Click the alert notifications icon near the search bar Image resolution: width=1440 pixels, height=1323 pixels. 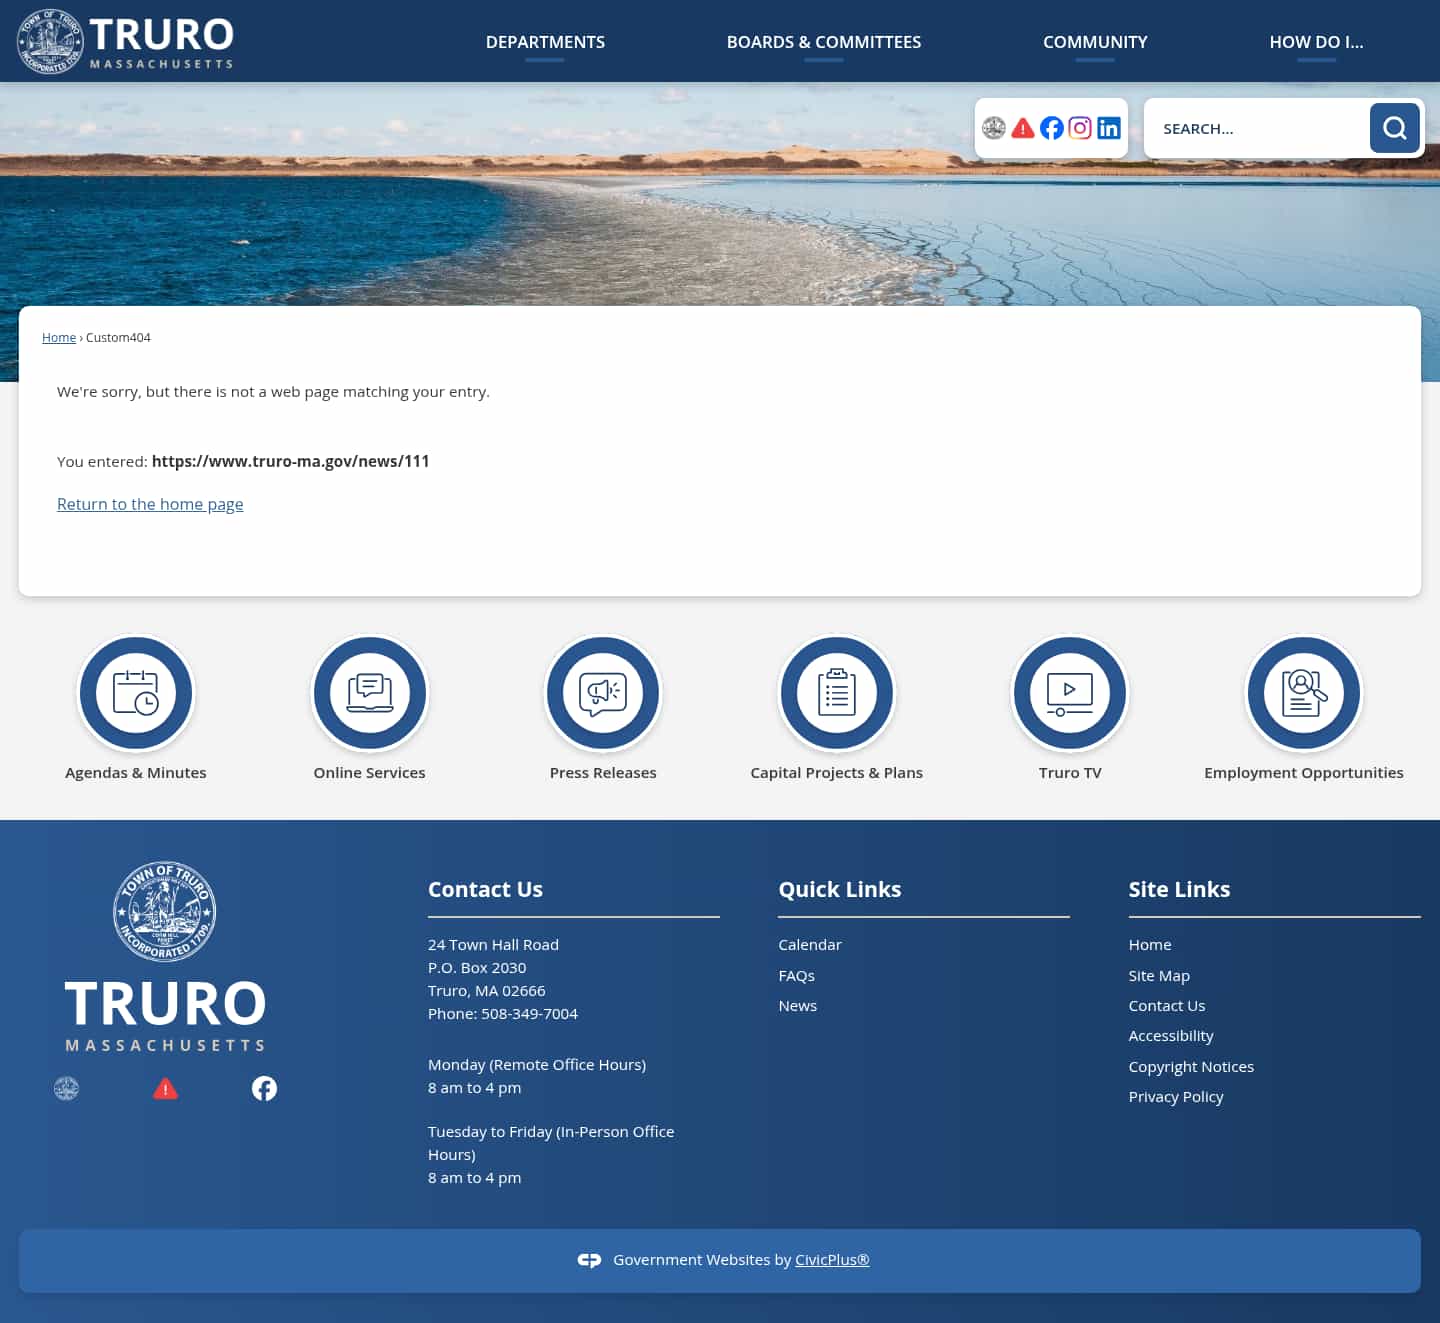1022,128
